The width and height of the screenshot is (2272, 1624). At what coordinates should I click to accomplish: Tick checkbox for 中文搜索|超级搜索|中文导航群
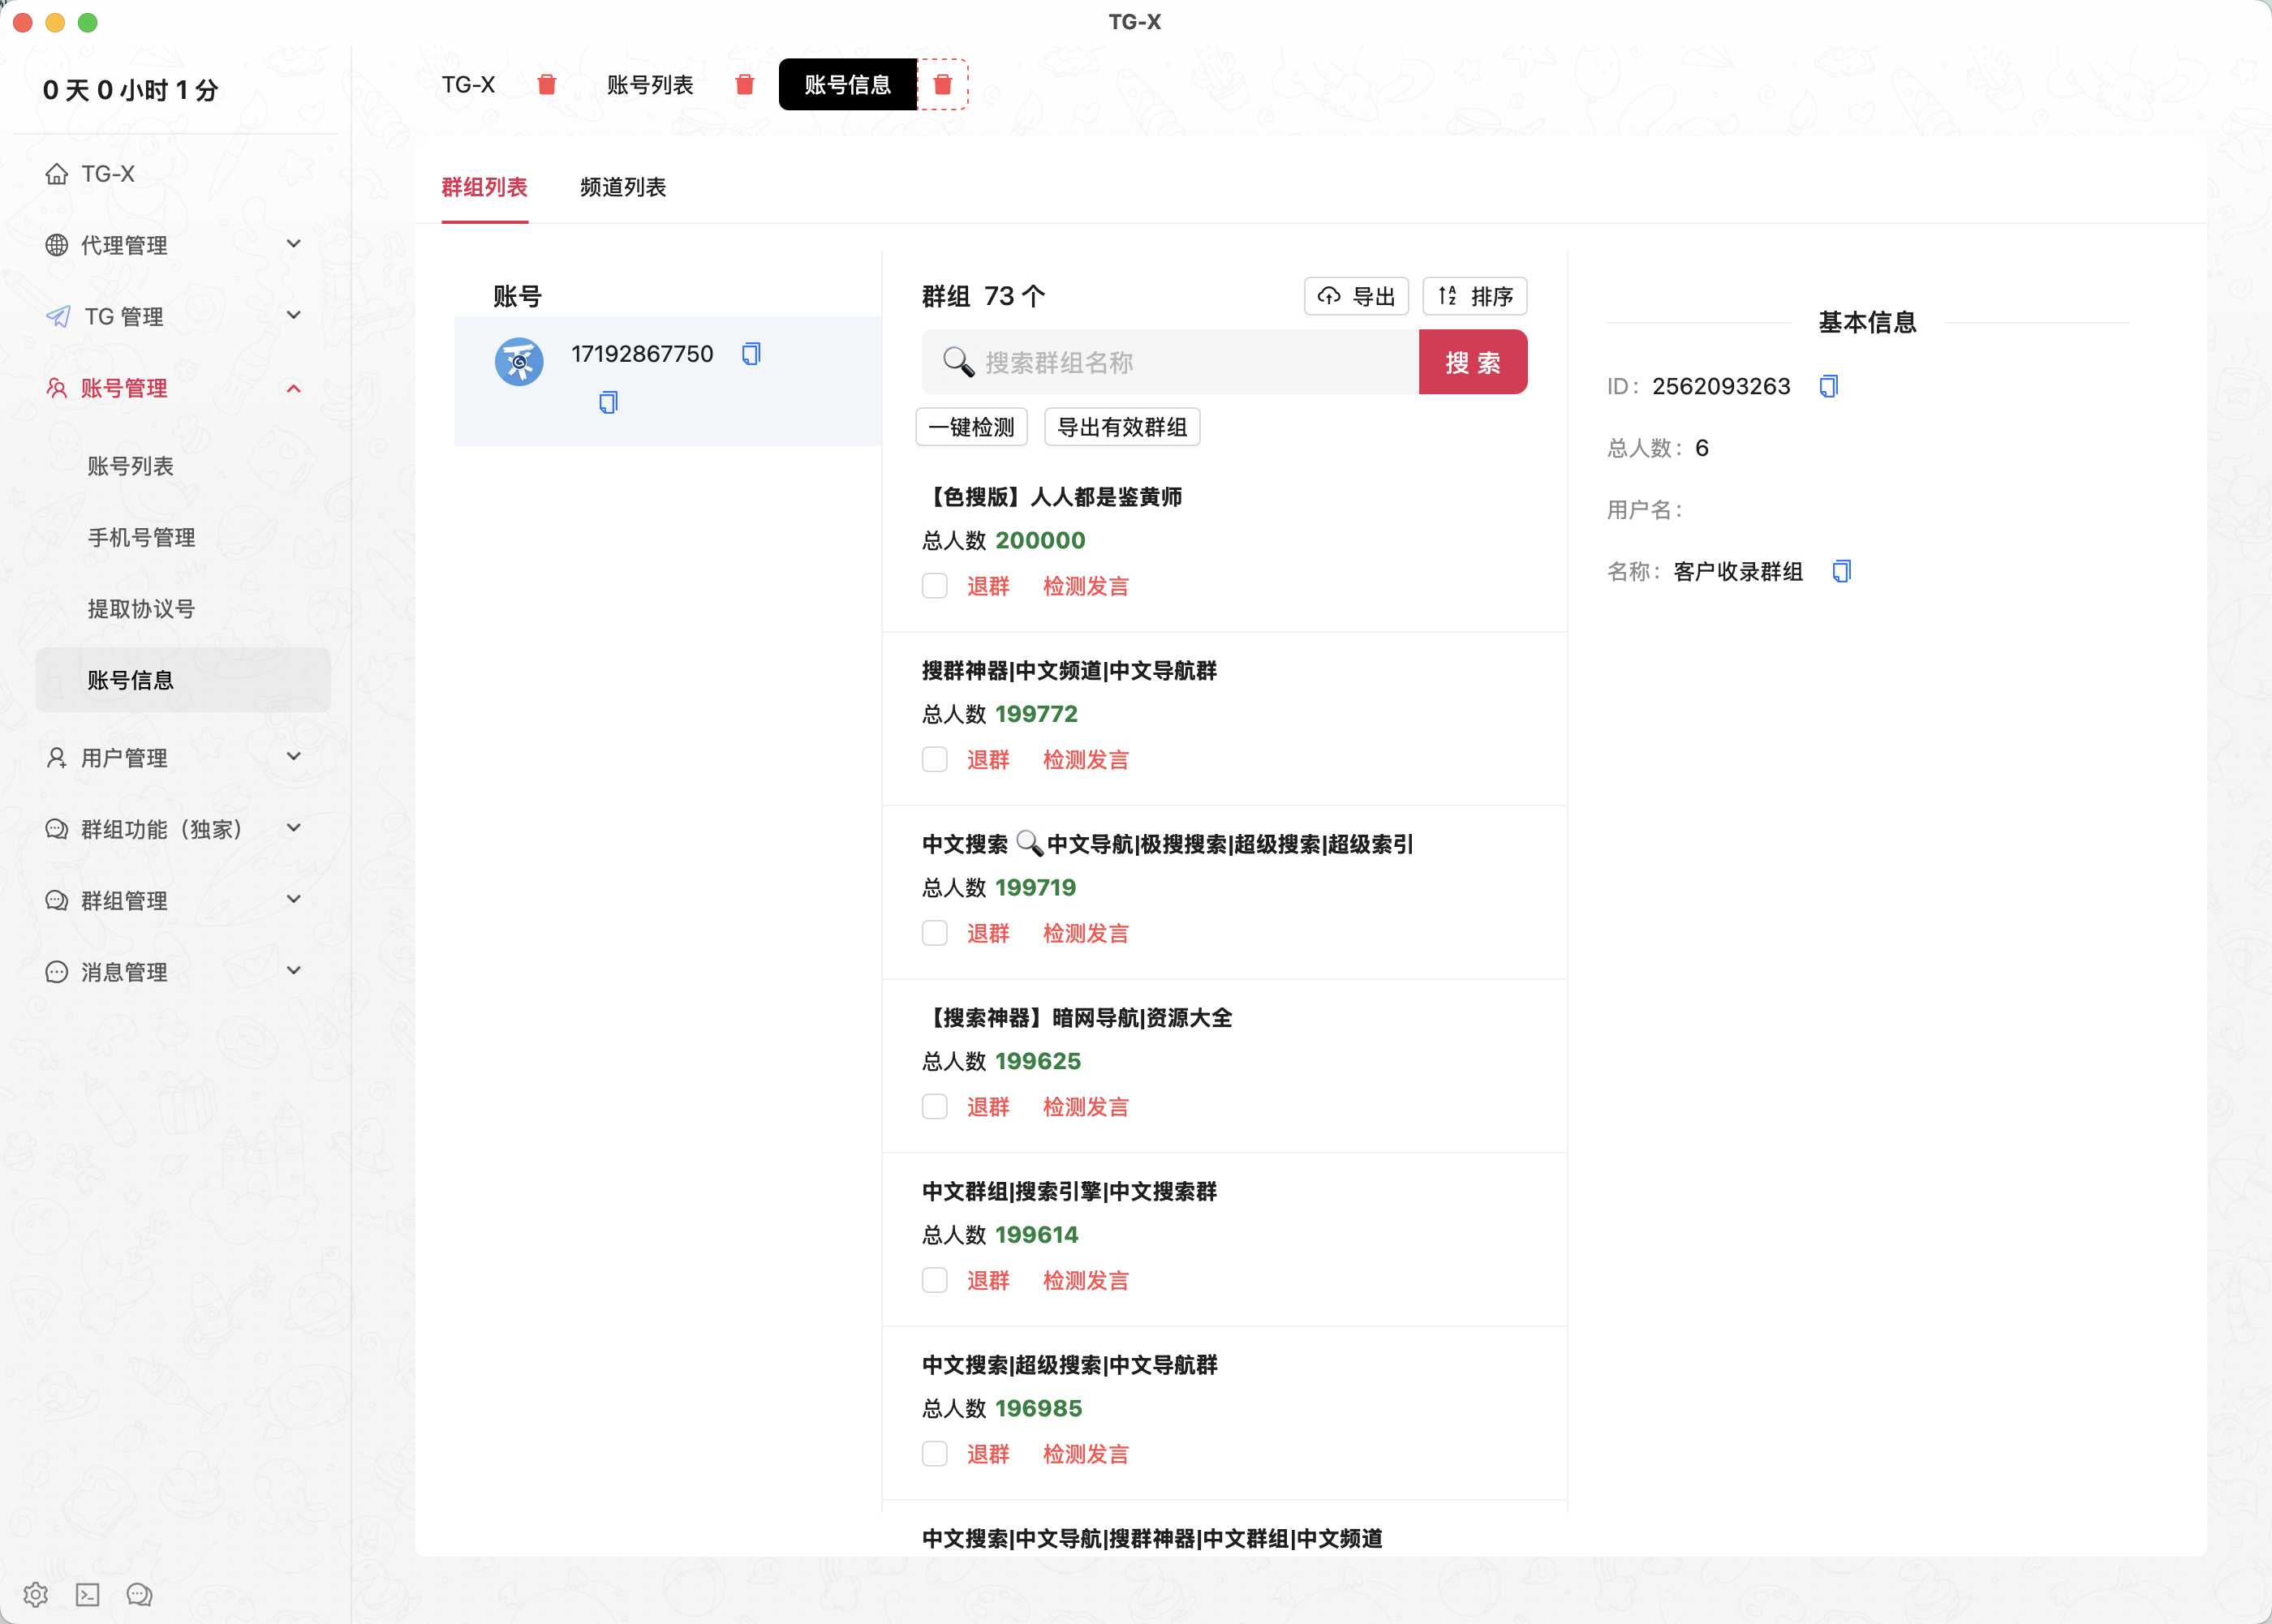(934, 1454)
